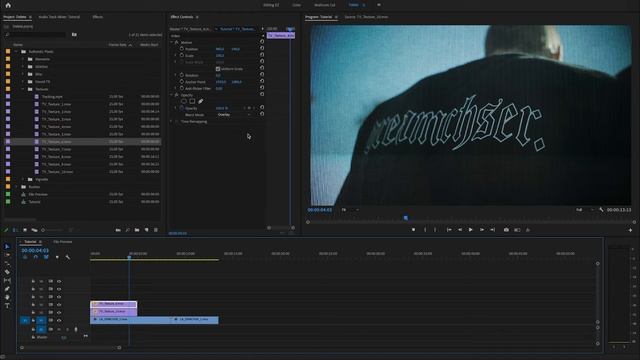Toggle the Position animation stopwatch

click(x=182, y=49)
